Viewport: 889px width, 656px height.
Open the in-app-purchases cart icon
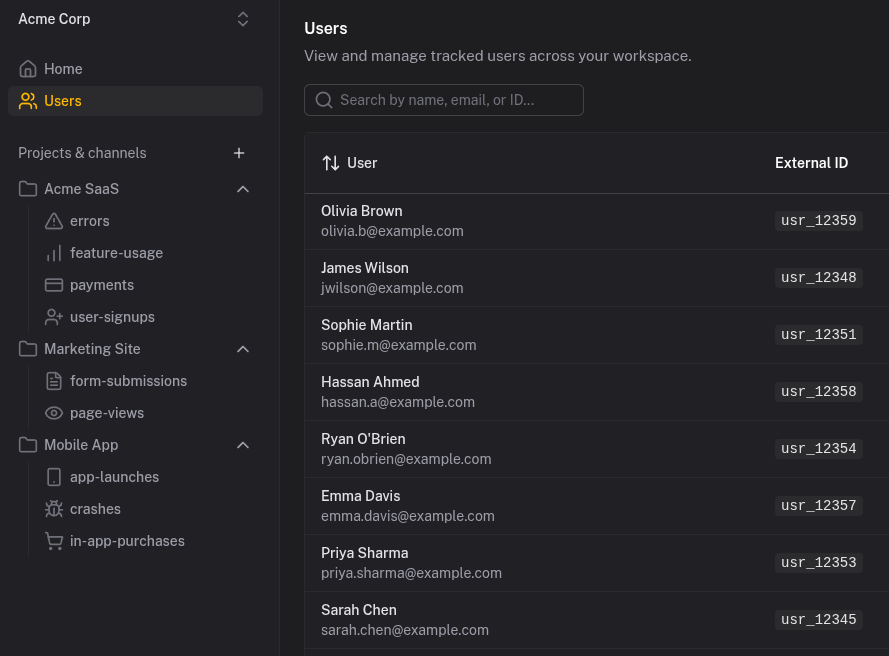click(54, 541)
